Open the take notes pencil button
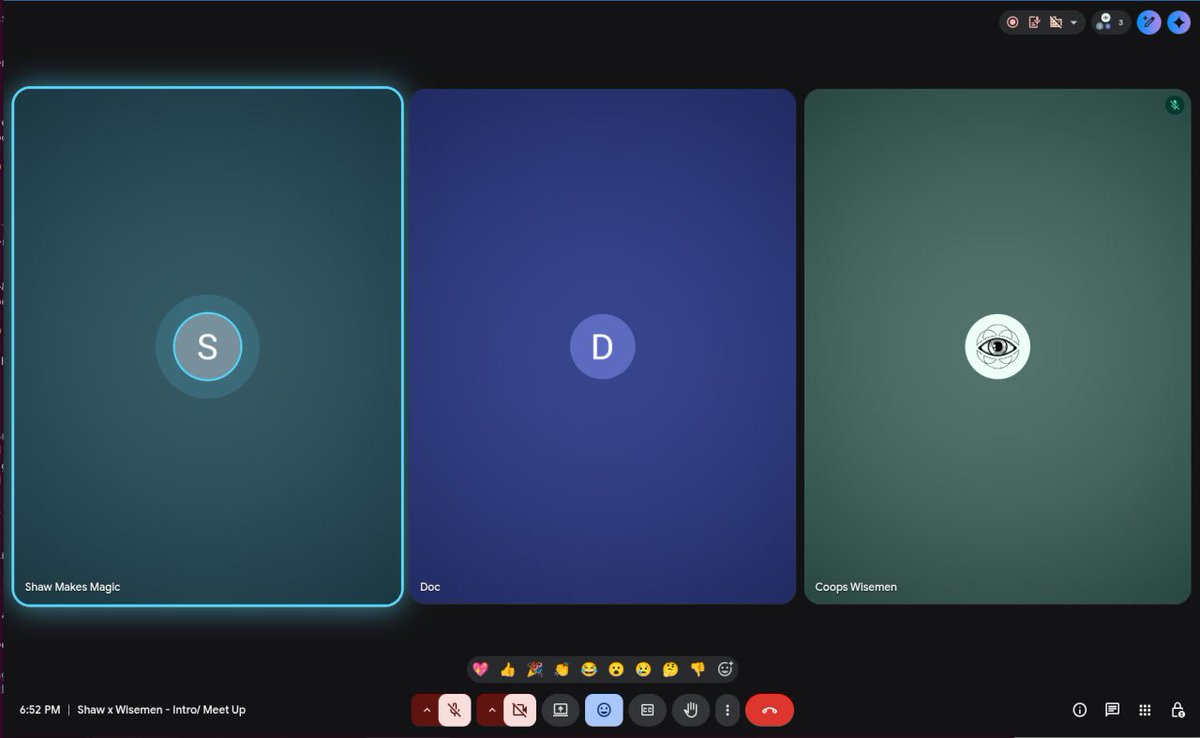The width and height of the screenshot is (1200, 738). click(x=1149, y=22)
